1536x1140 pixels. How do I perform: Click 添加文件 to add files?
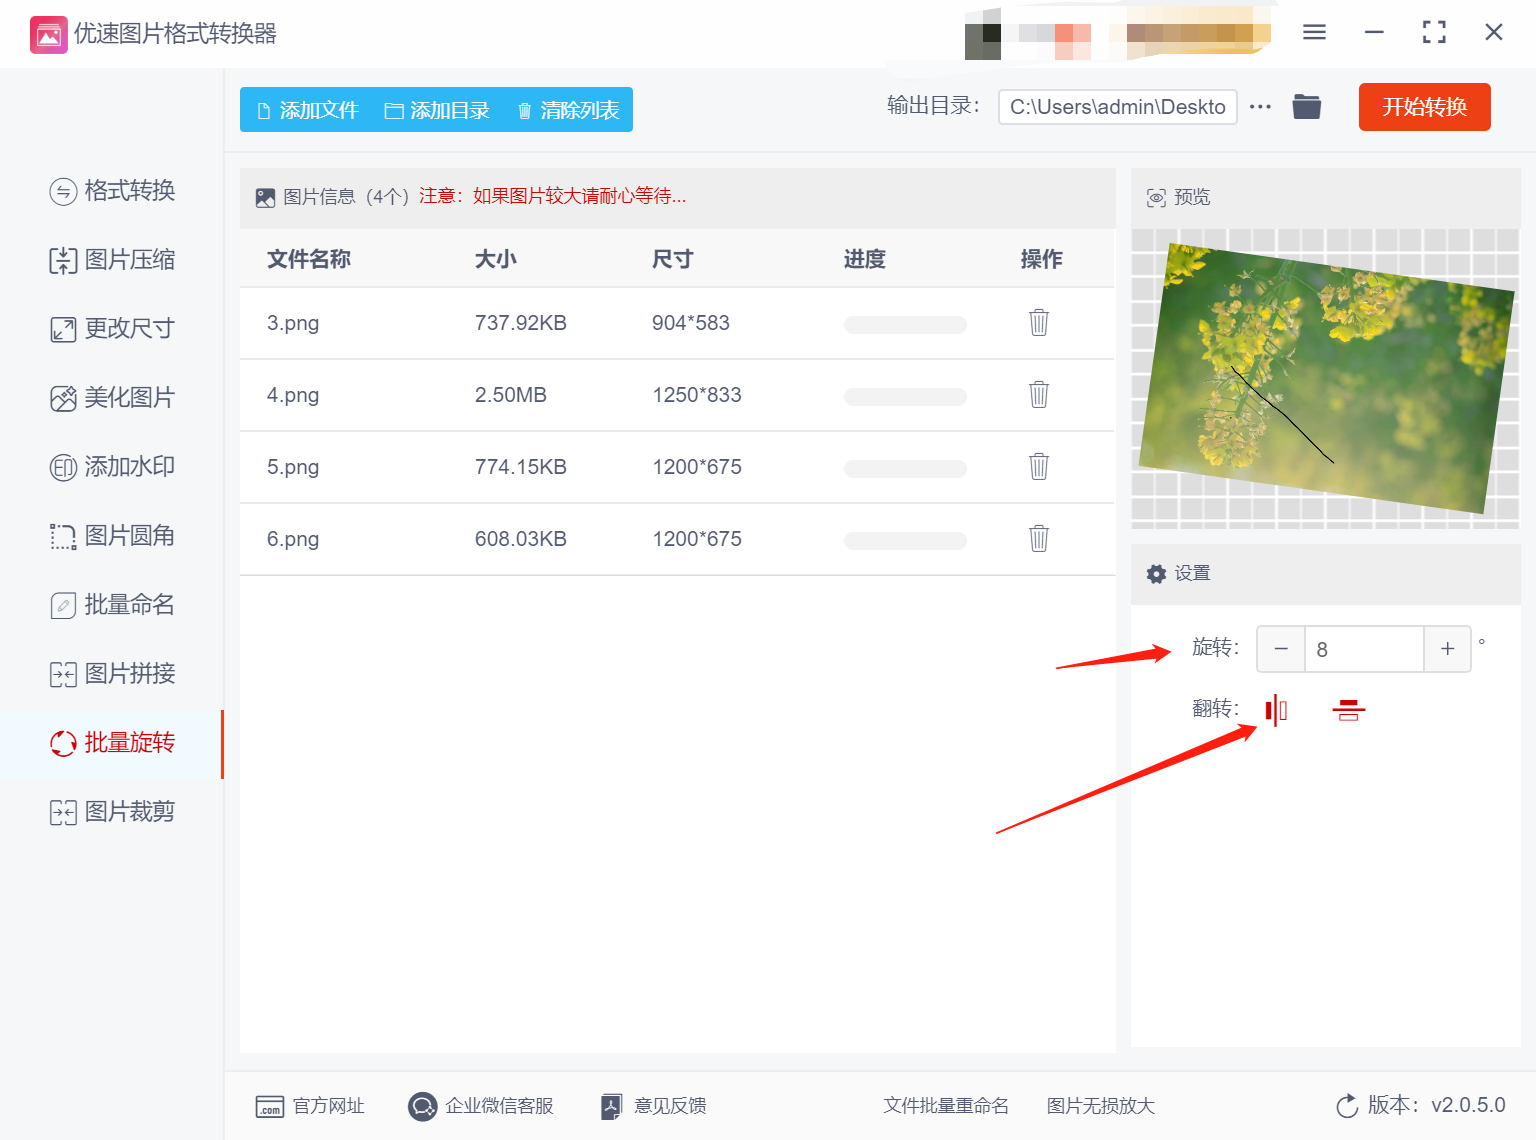pyautogui.click(x=307, y=110)
